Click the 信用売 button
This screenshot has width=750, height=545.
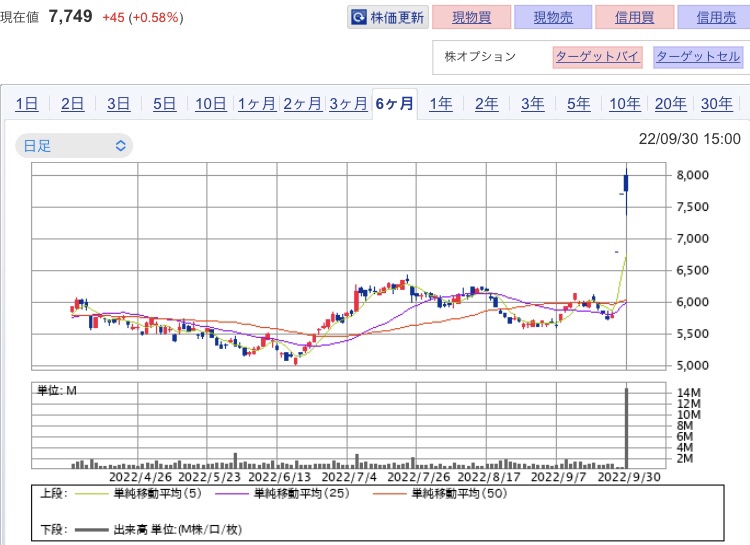[x=716, y=17]
